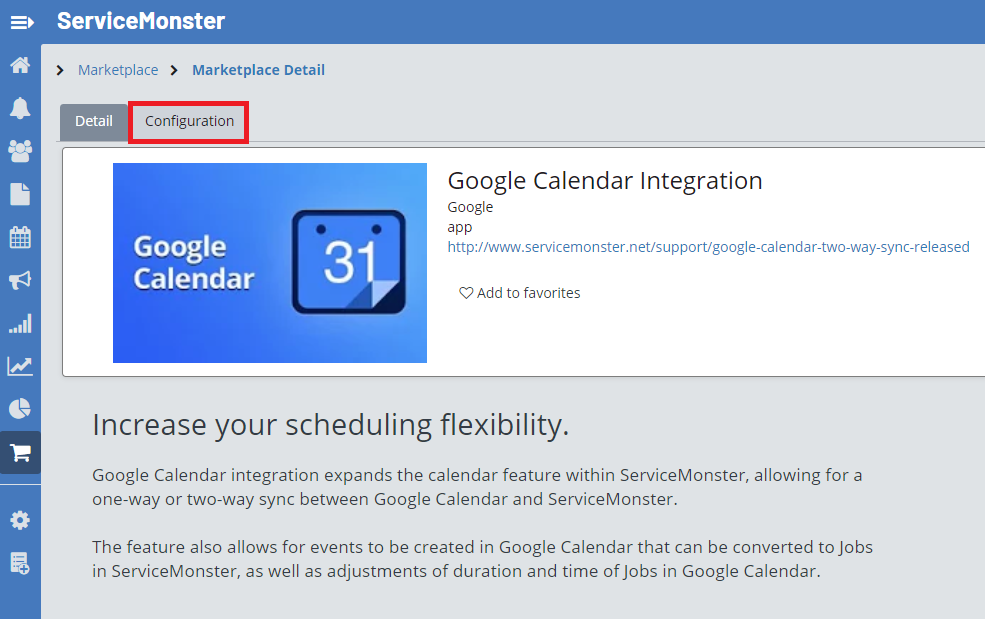The width and height of the screenshot is (985, 619).
Task: Expand the sidebar hamburger menu
Action: [x=21, y=22]
